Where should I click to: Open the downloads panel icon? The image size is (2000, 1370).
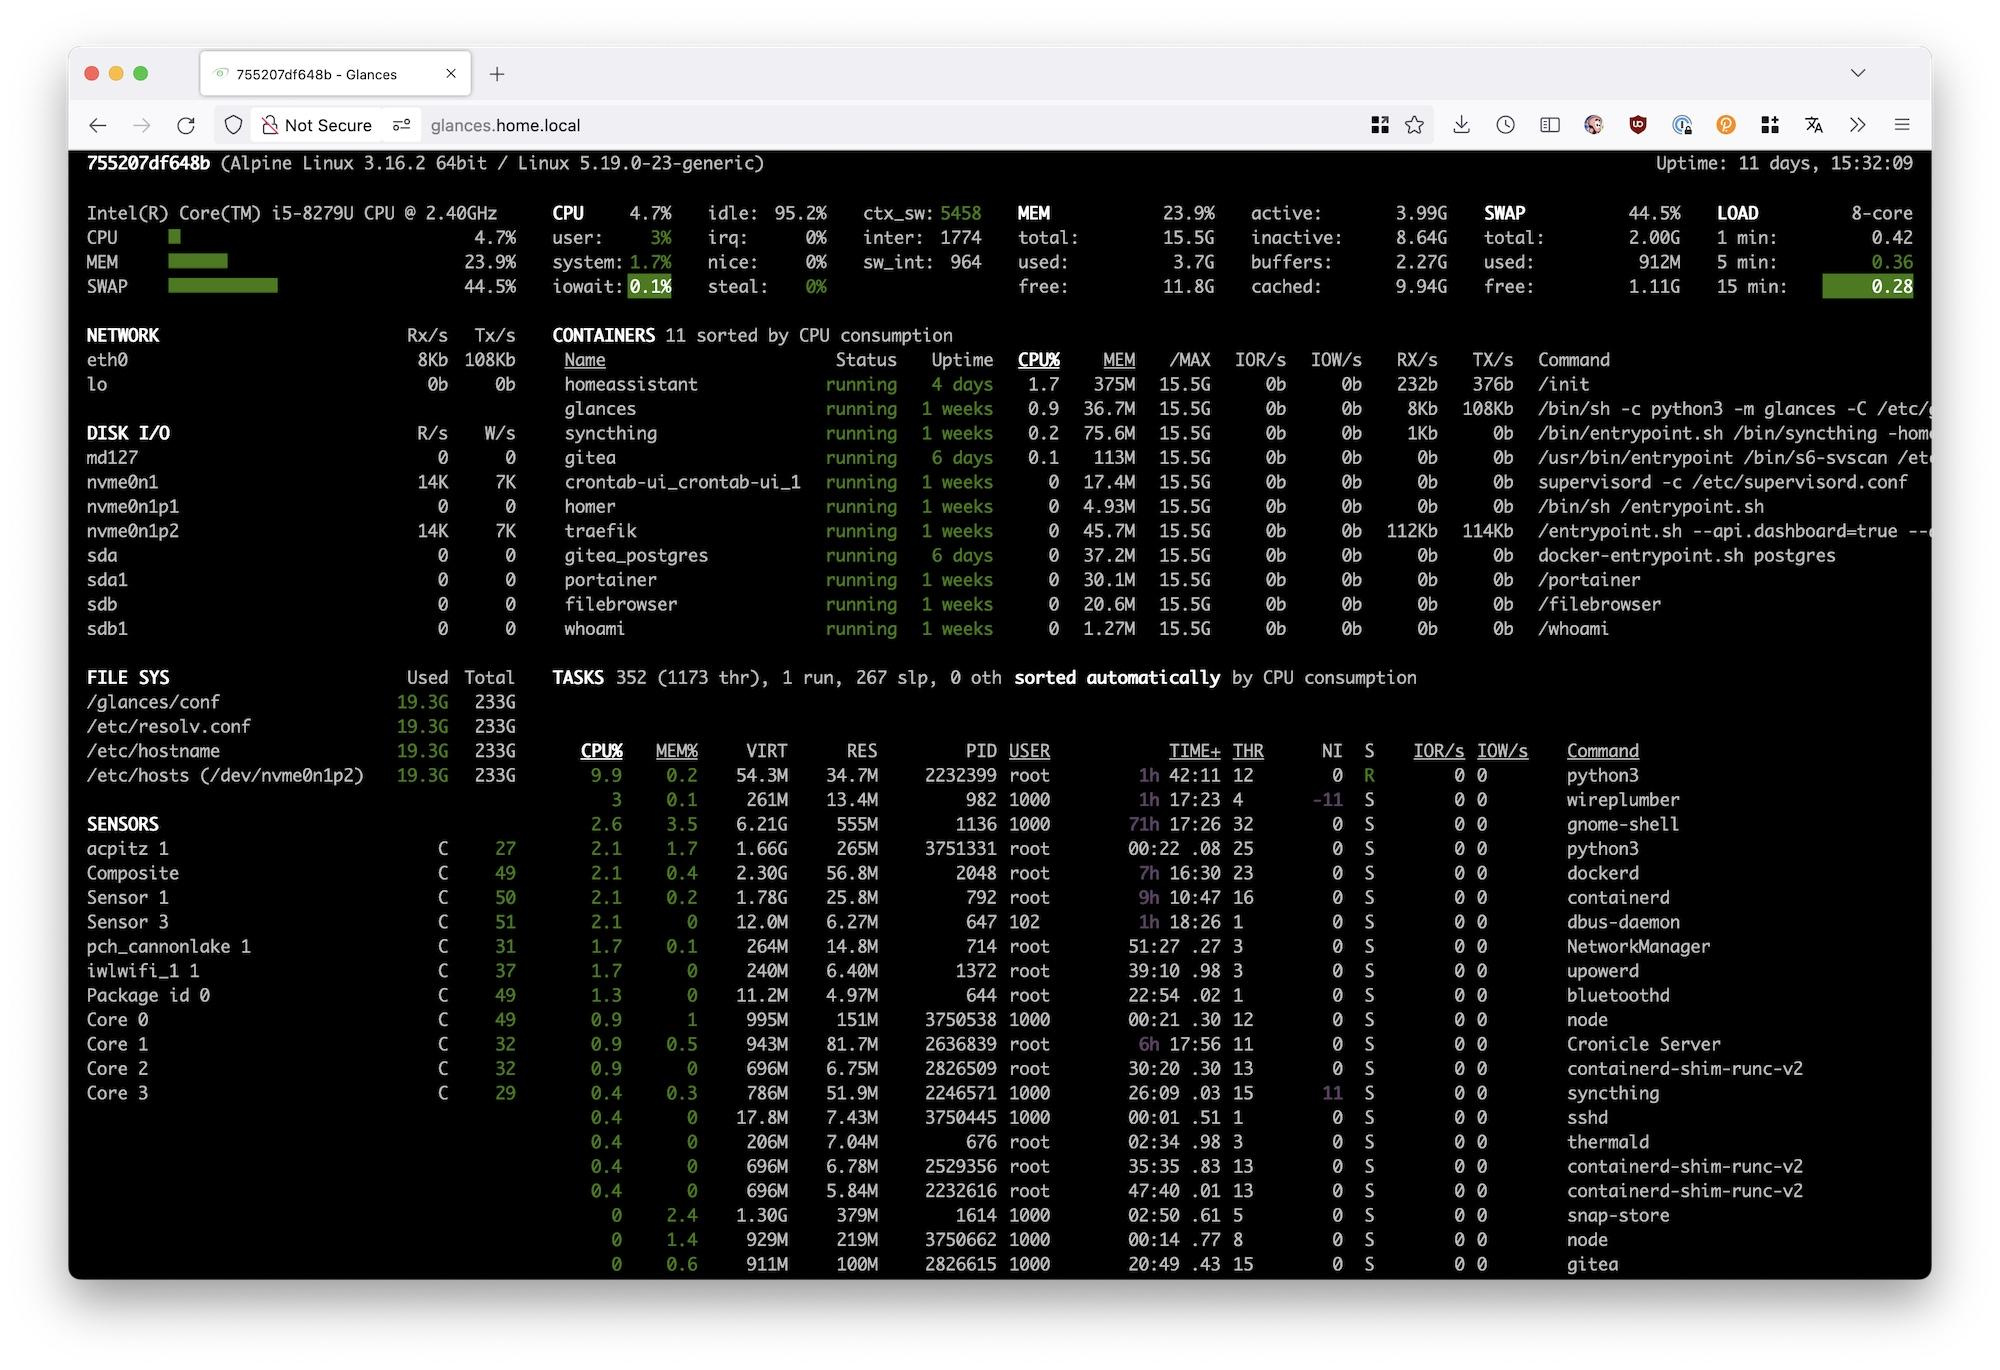coord(1461,125)
